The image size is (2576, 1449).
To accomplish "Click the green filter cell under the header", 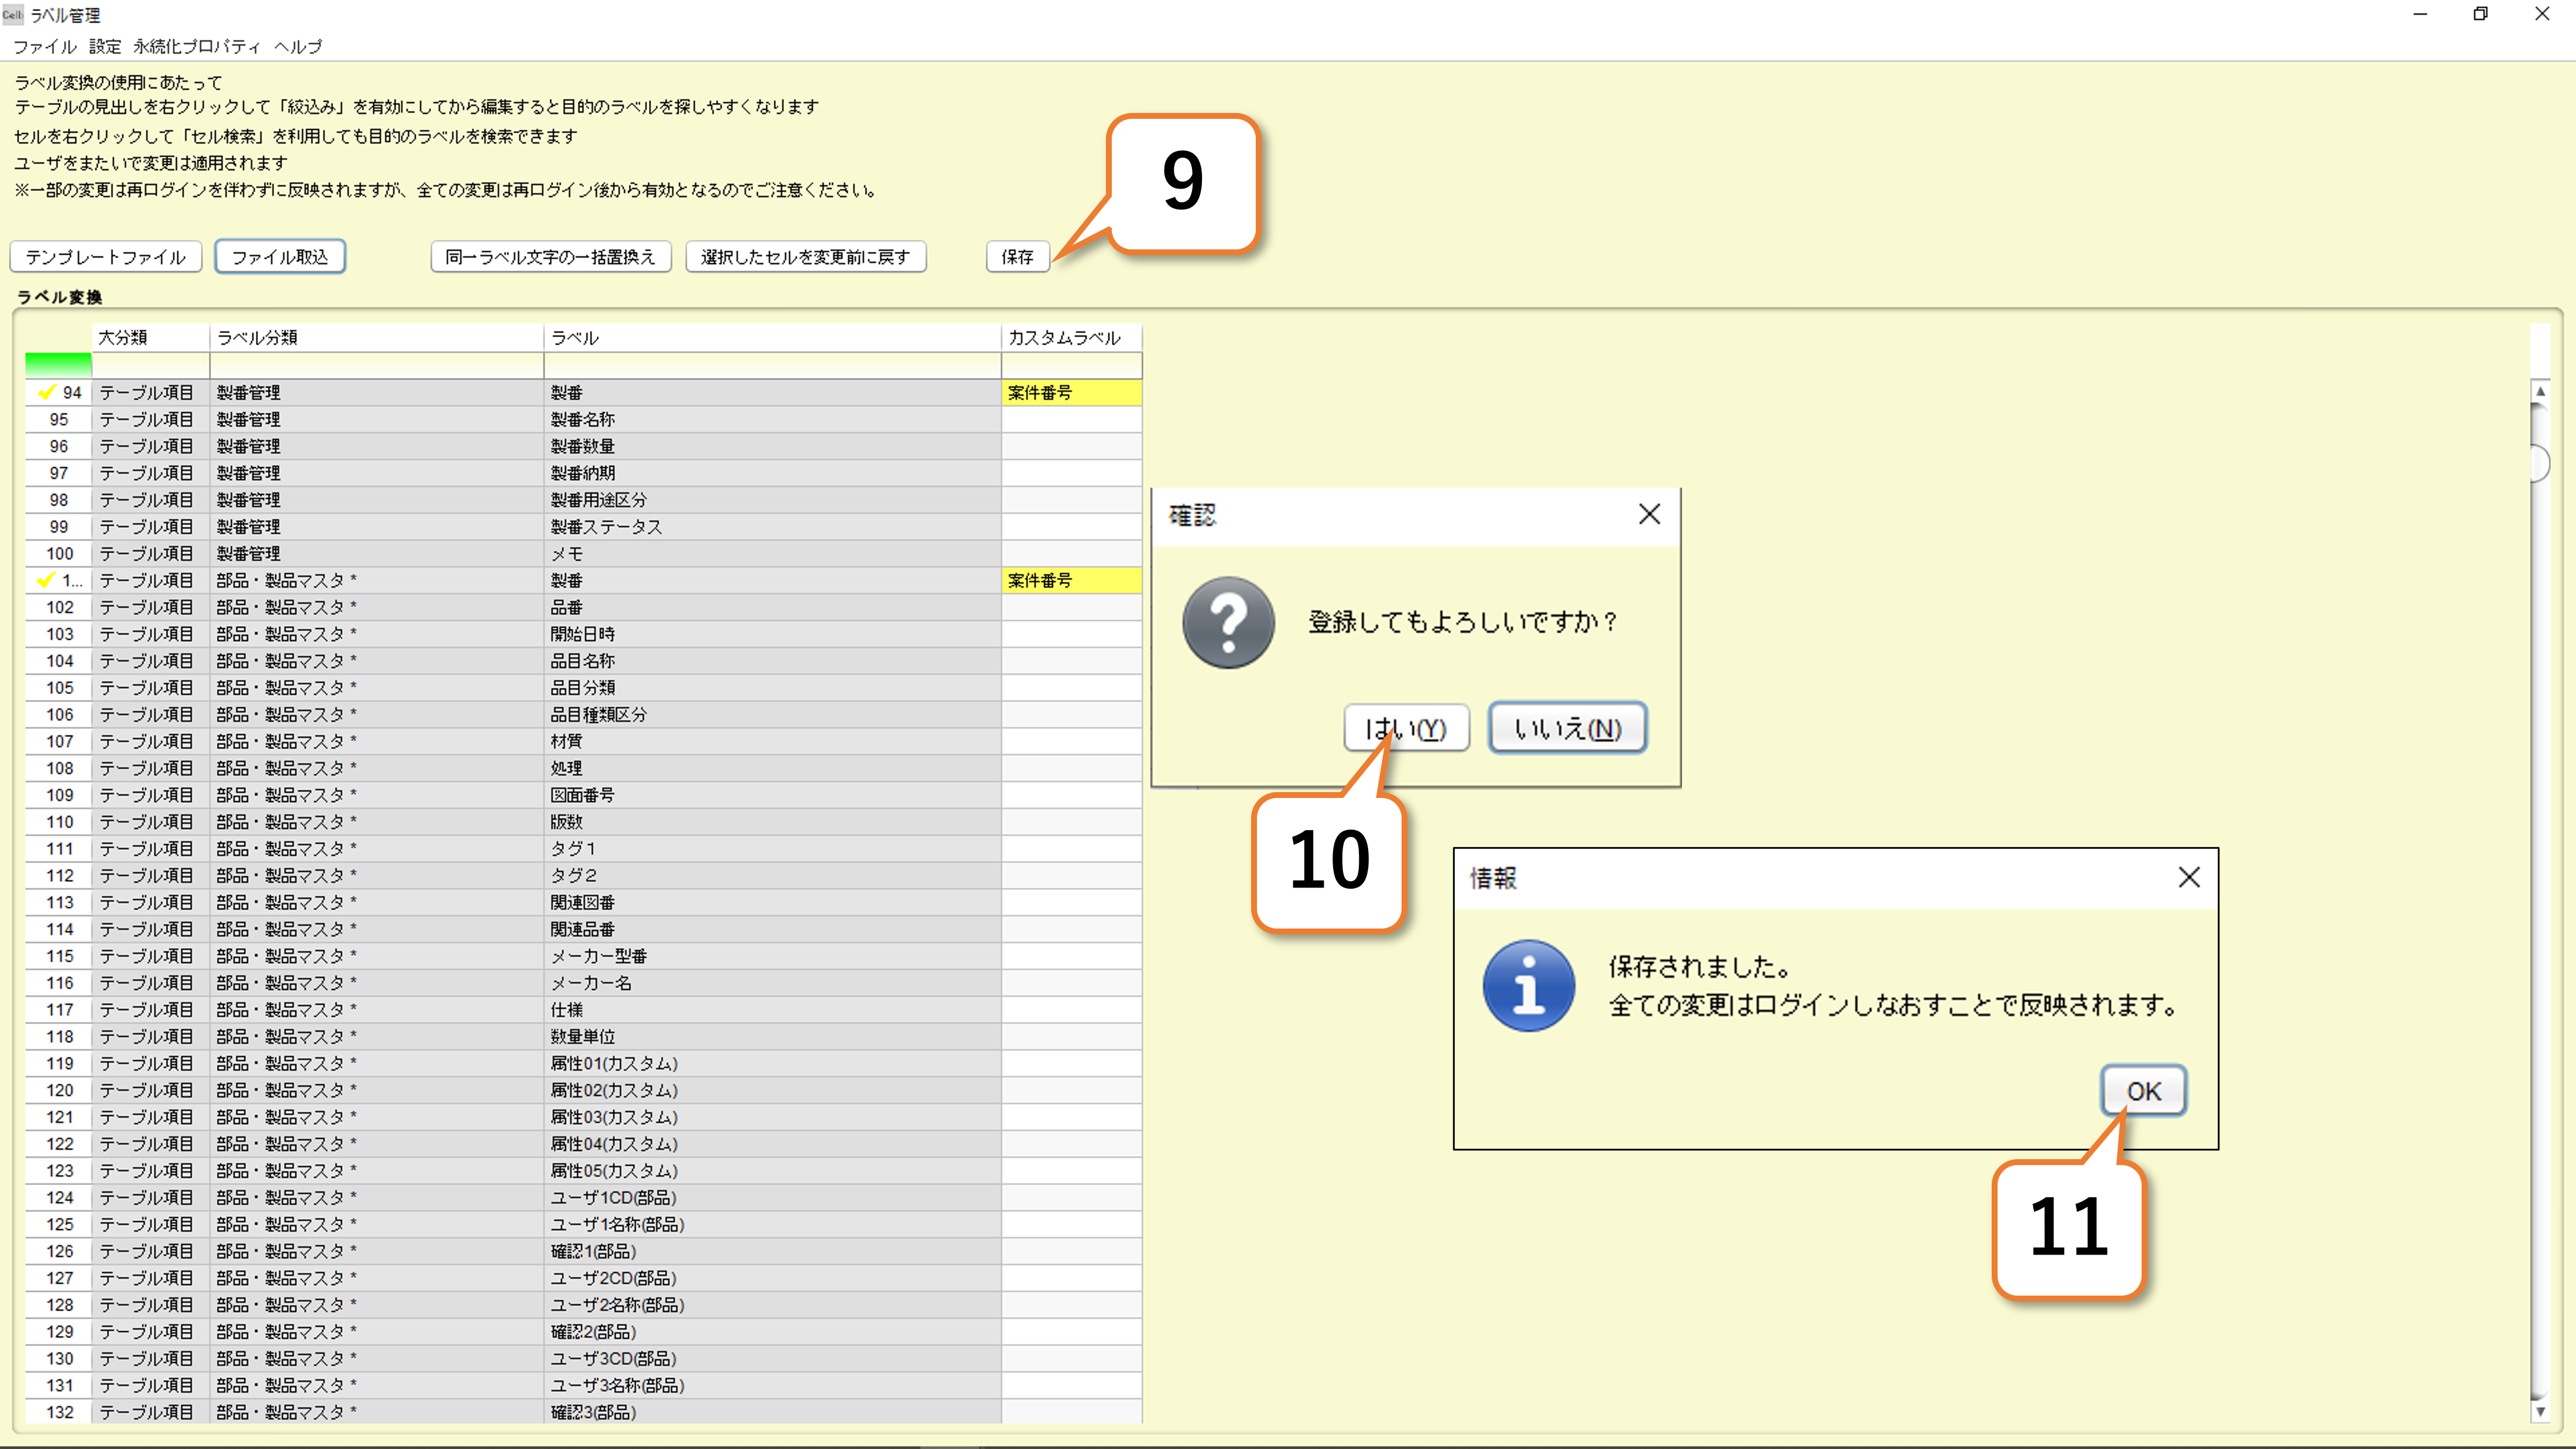I will (58, 364).
